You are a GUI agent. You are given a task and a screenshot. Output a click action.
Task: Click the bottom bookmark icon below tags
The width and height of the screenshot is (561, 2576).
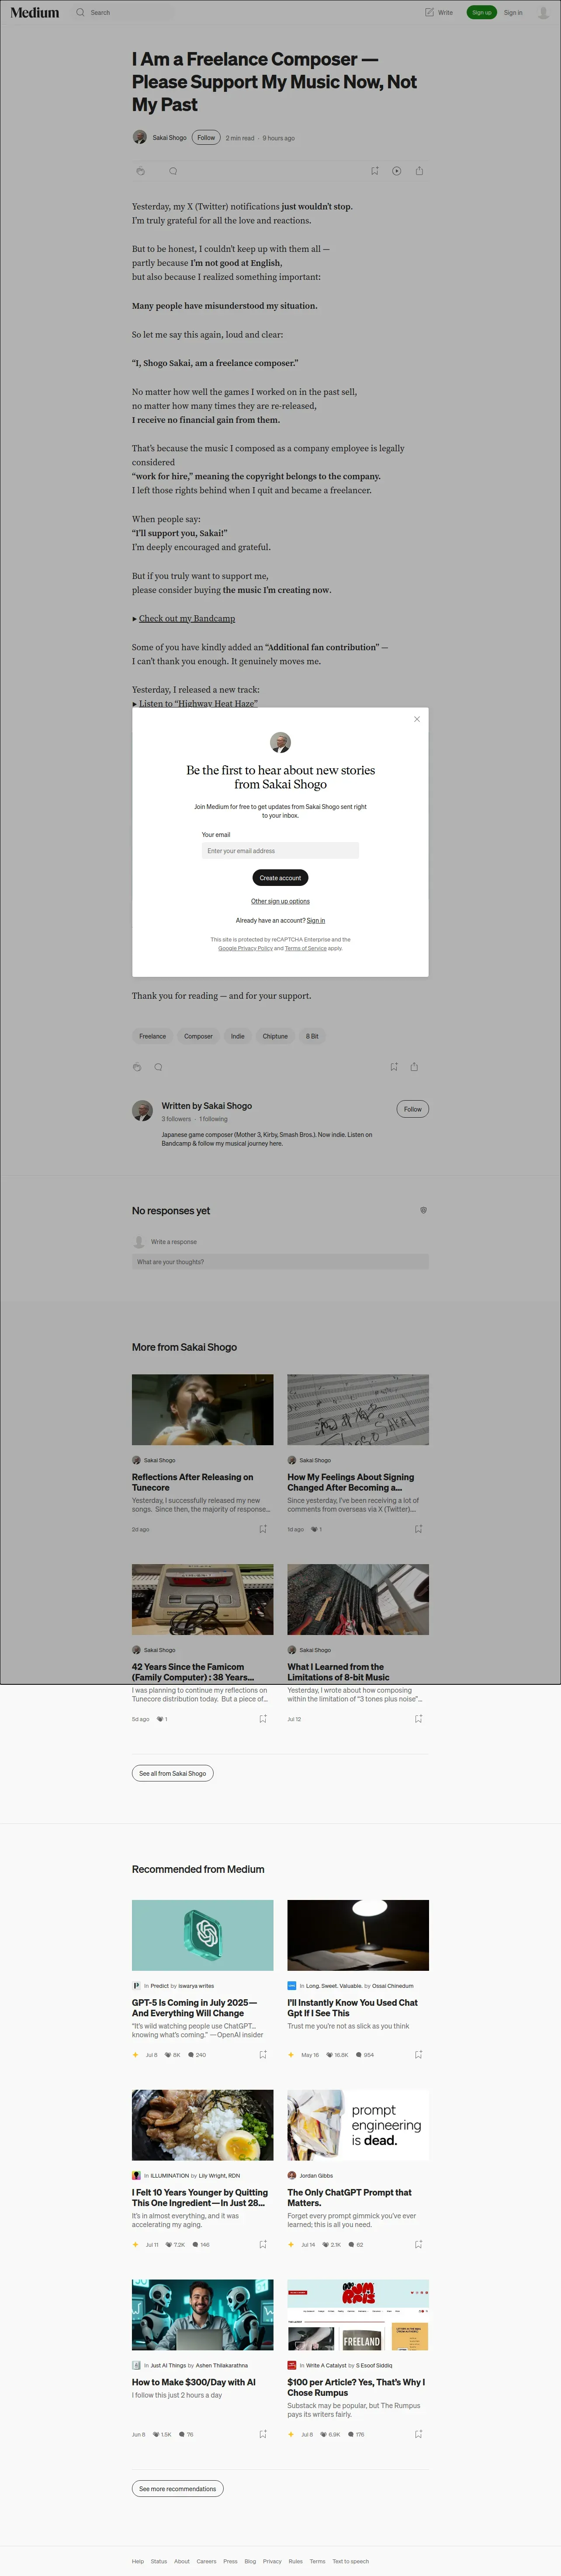click(394, 1067)
